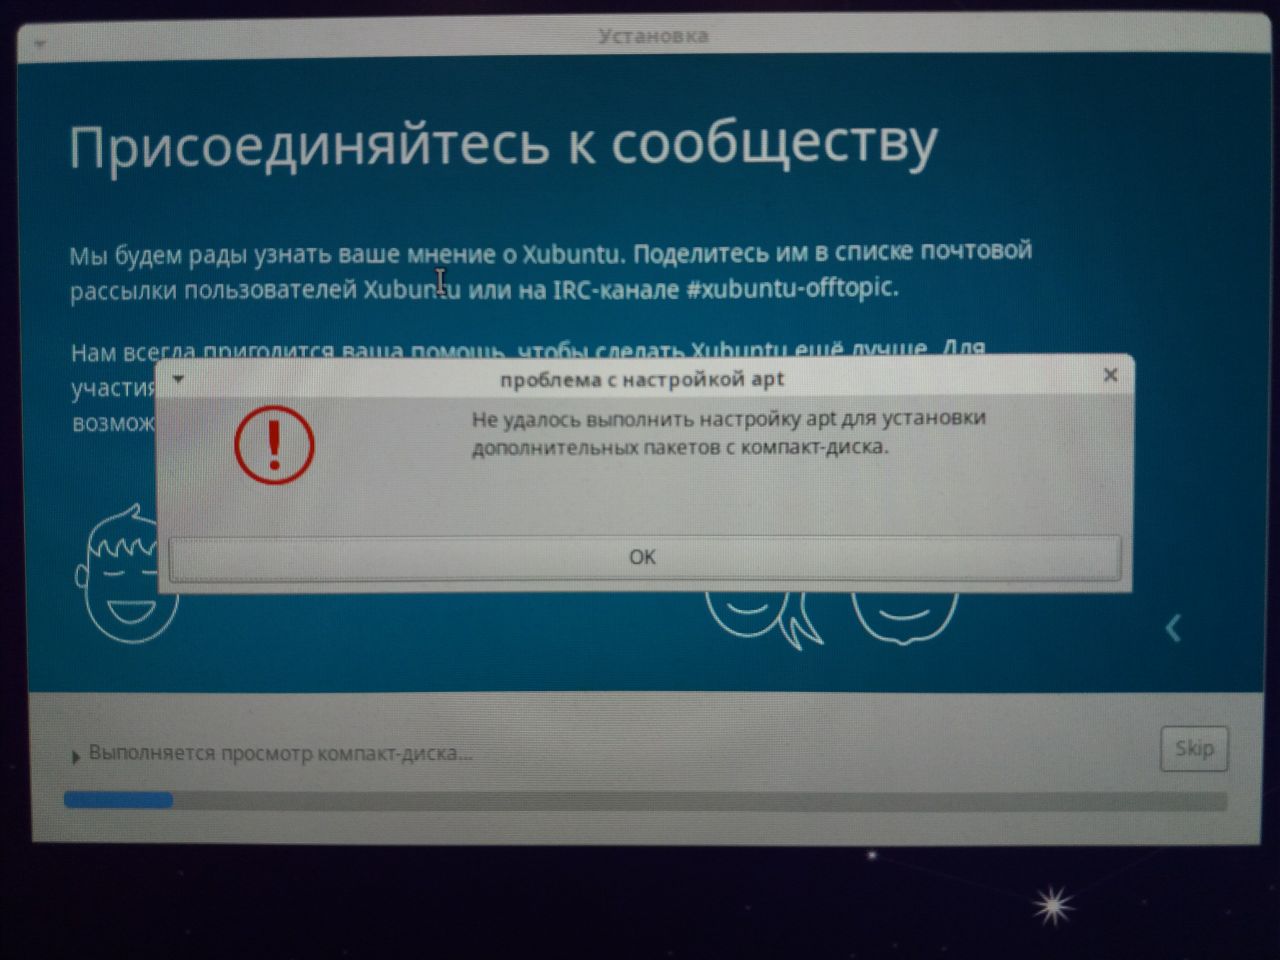This screenshot has height=960, width=1280.
Task: Click the red exclamation error icon
Action: click(x=274, y=445)
